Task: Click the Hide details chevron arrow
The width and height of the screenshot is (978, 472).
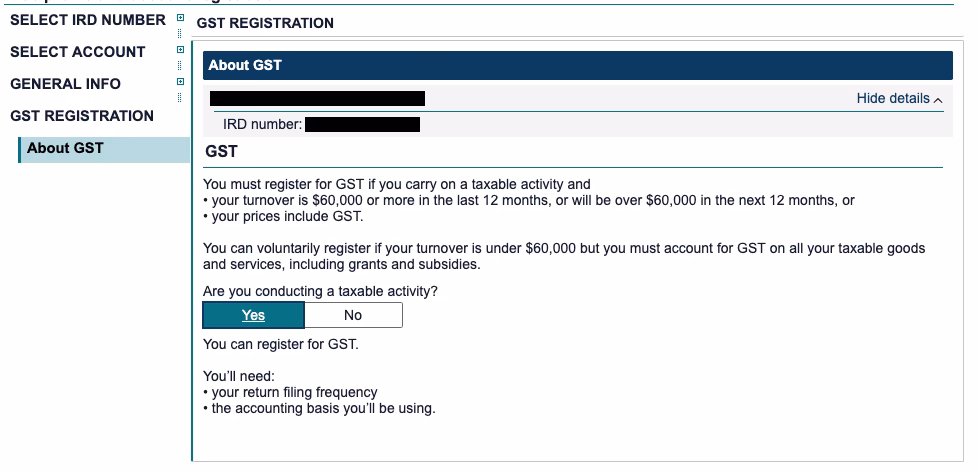Action: coord(938,99)
